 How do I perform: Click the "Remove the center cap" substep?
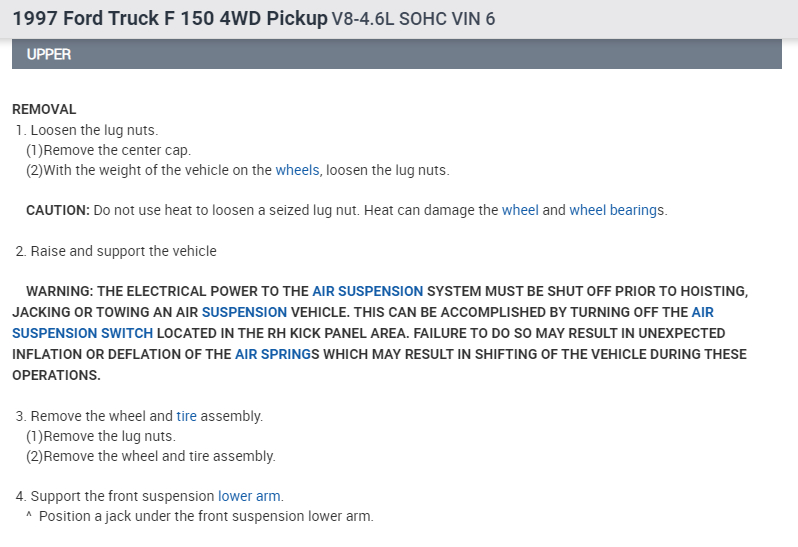pyautogui.click(x=108, y=150)
